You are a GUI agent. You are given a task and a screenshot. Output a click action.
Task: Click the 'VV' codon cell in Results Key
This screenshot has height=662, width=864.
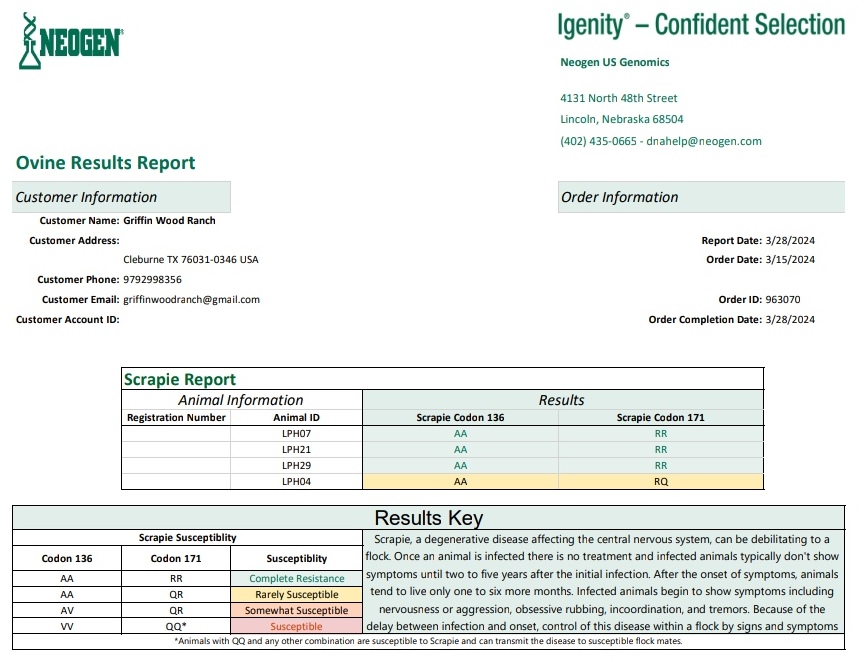[67, 627]
